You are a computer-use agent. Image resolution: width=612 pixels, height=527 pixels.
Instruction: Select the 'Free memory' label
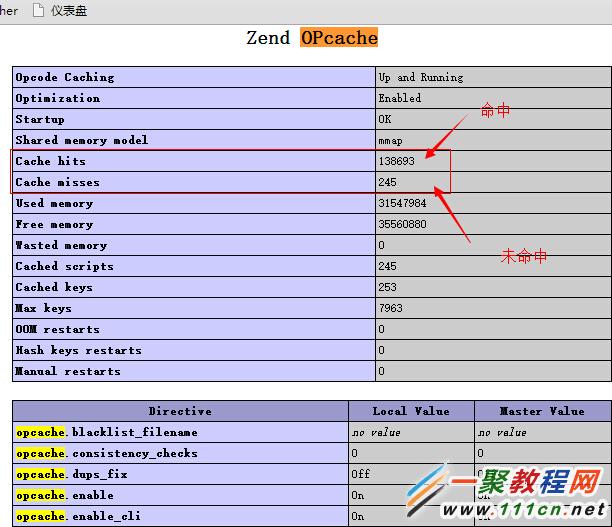click(54, 224)
